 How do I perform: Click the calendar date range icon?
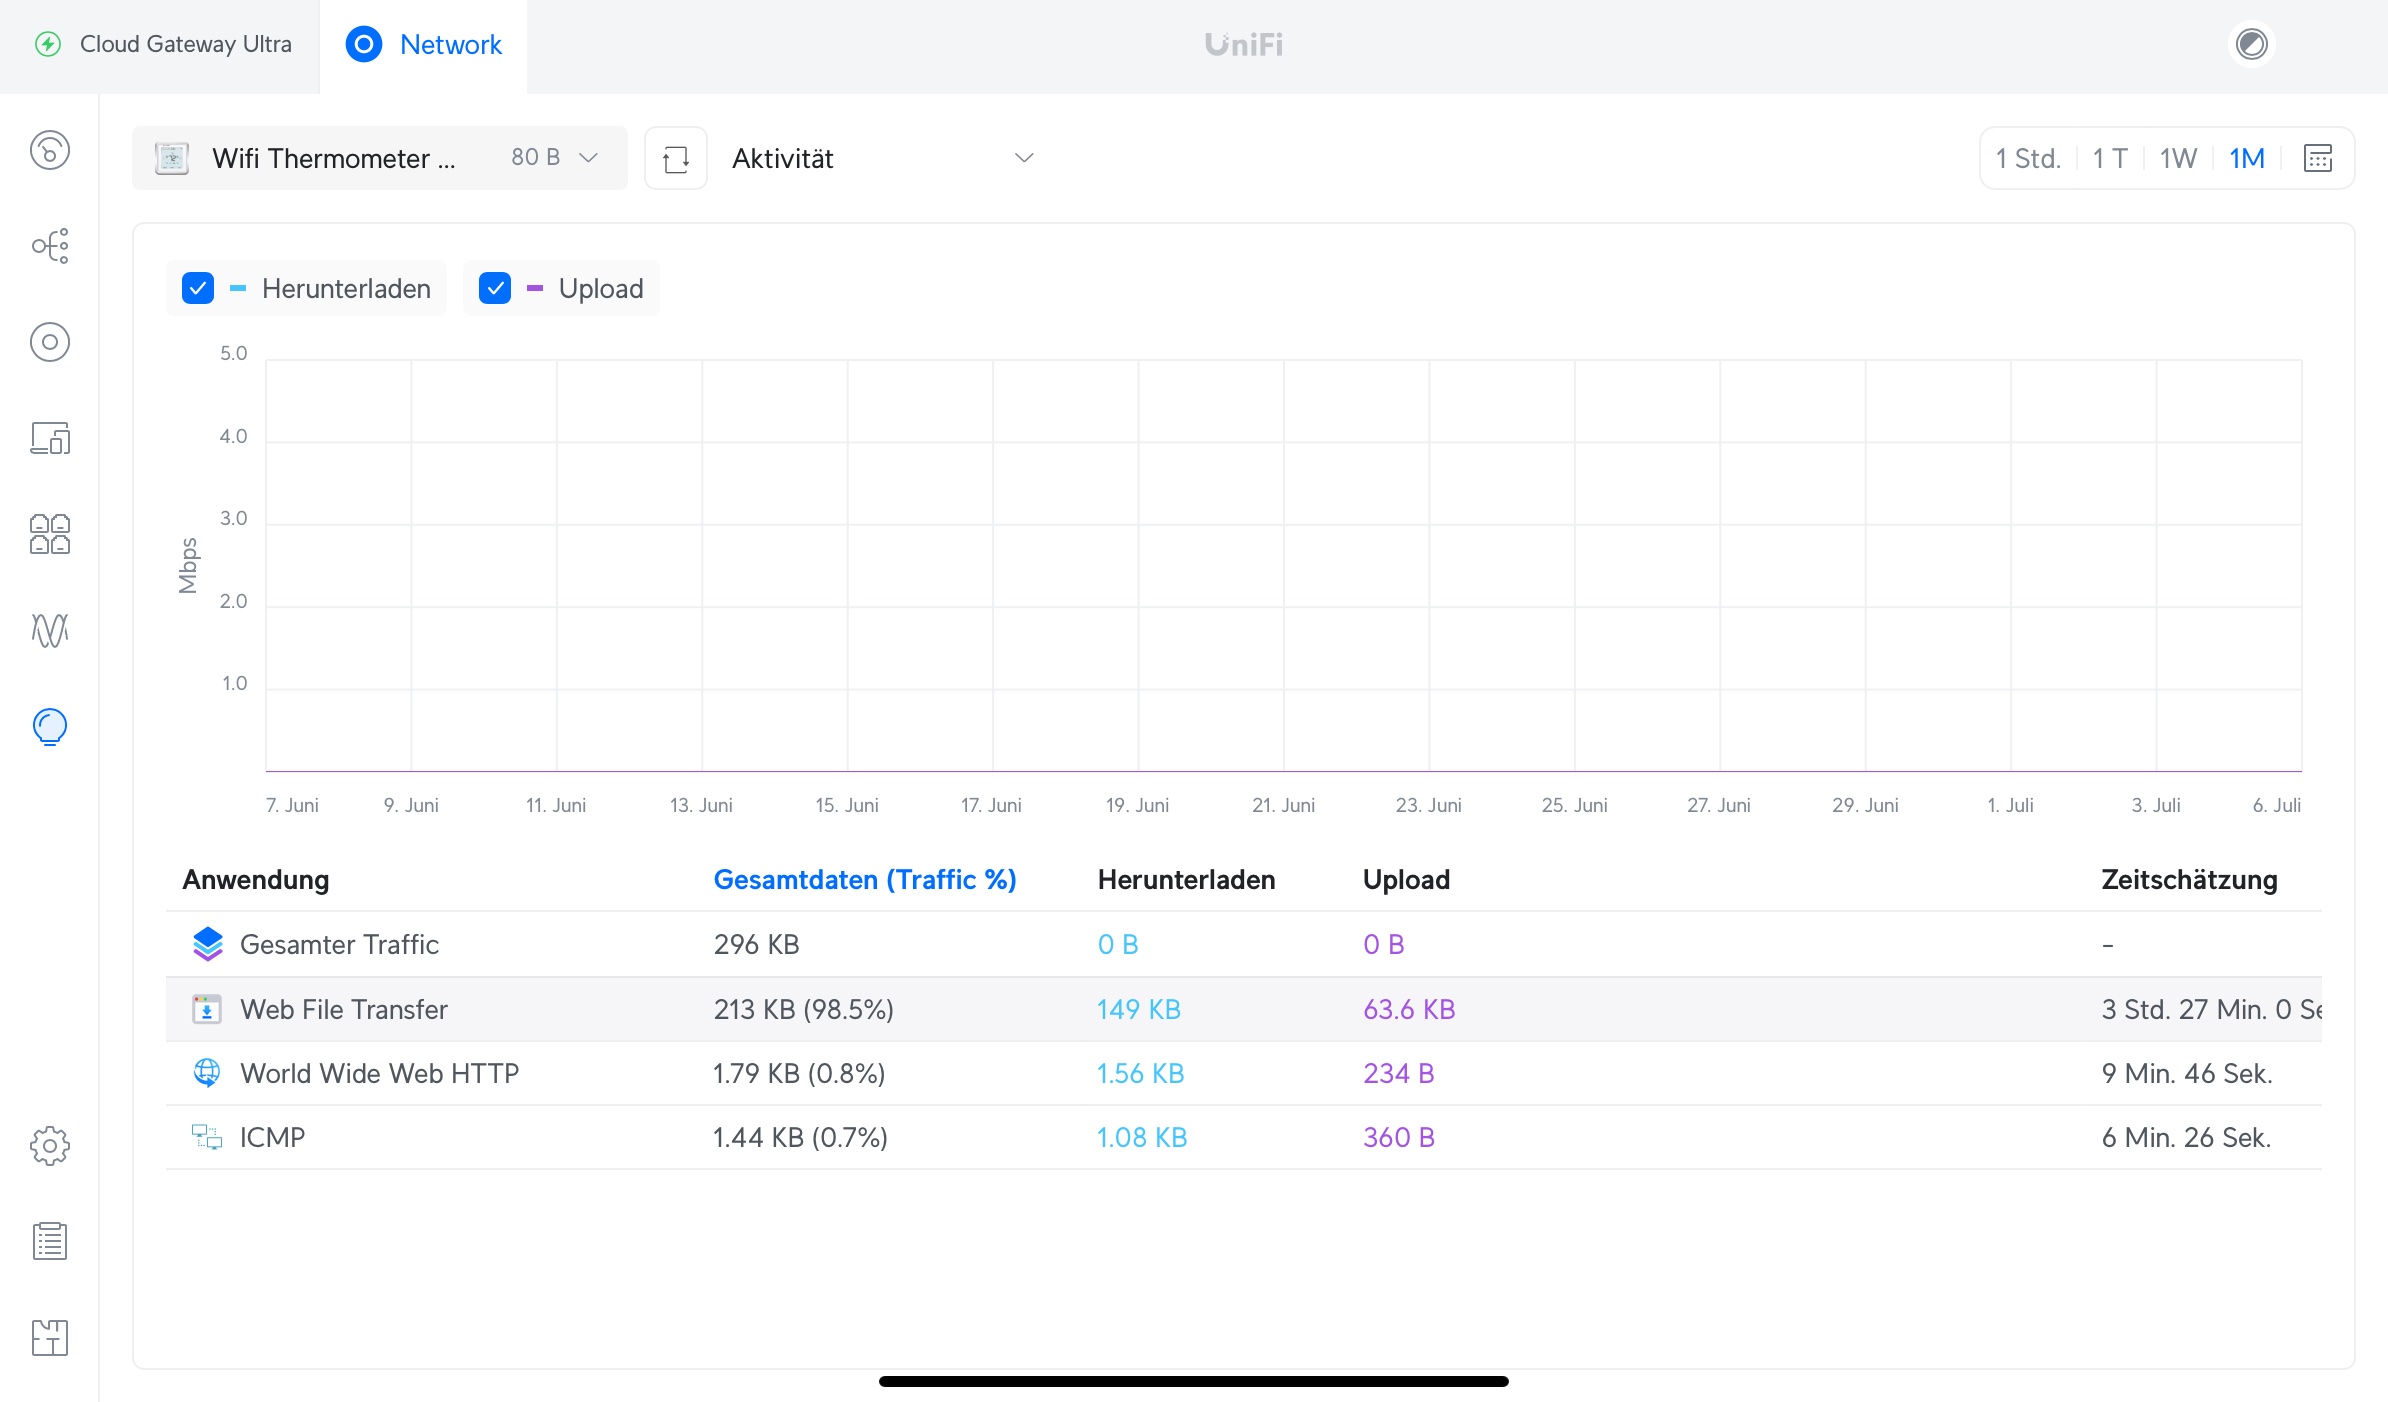2317,158
